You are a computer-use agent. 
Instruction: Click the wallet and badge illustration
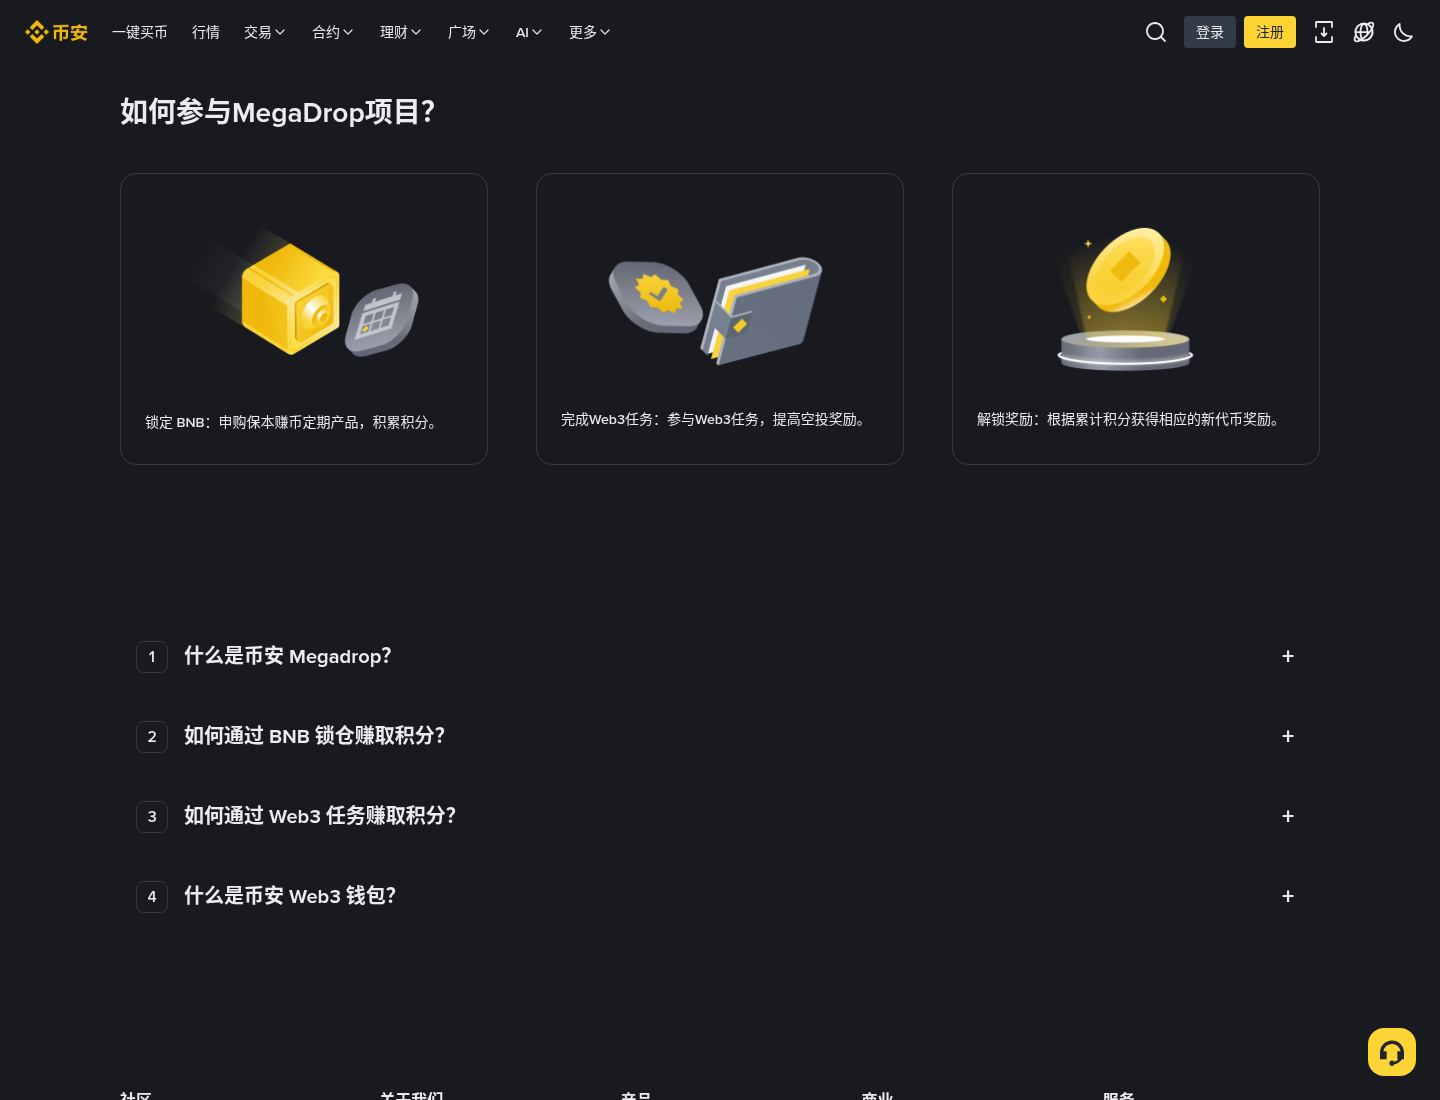[x=716, y=311]
